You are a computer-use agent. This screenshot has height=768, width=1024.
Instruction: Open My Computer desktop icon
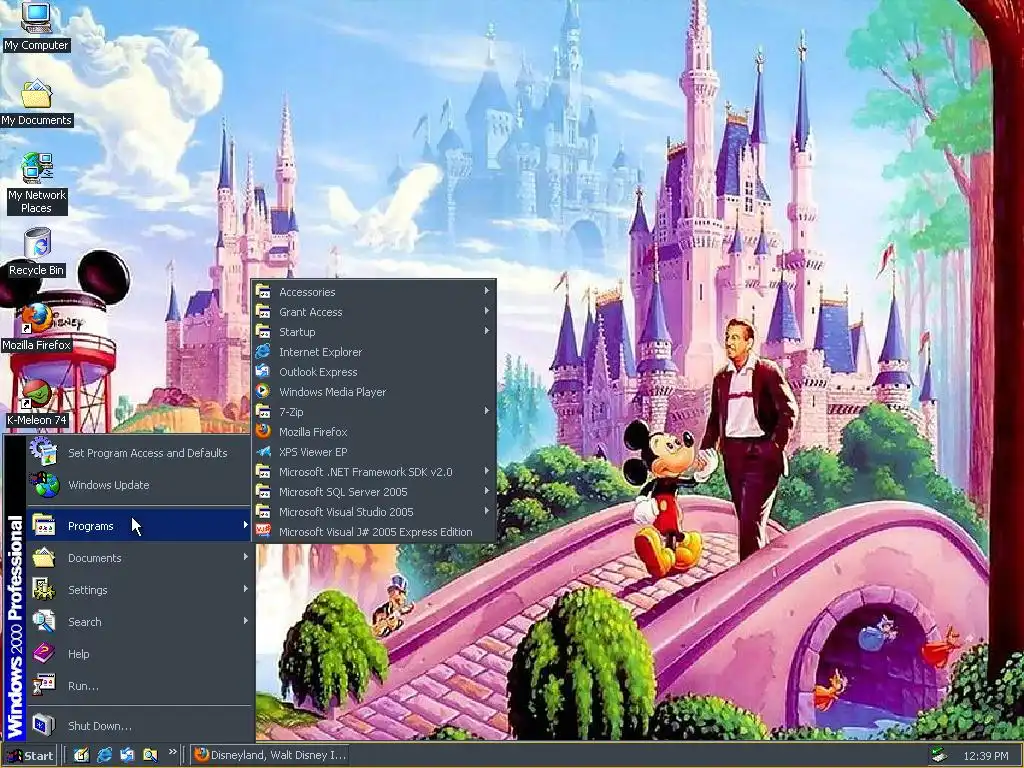tap(37, 26)
